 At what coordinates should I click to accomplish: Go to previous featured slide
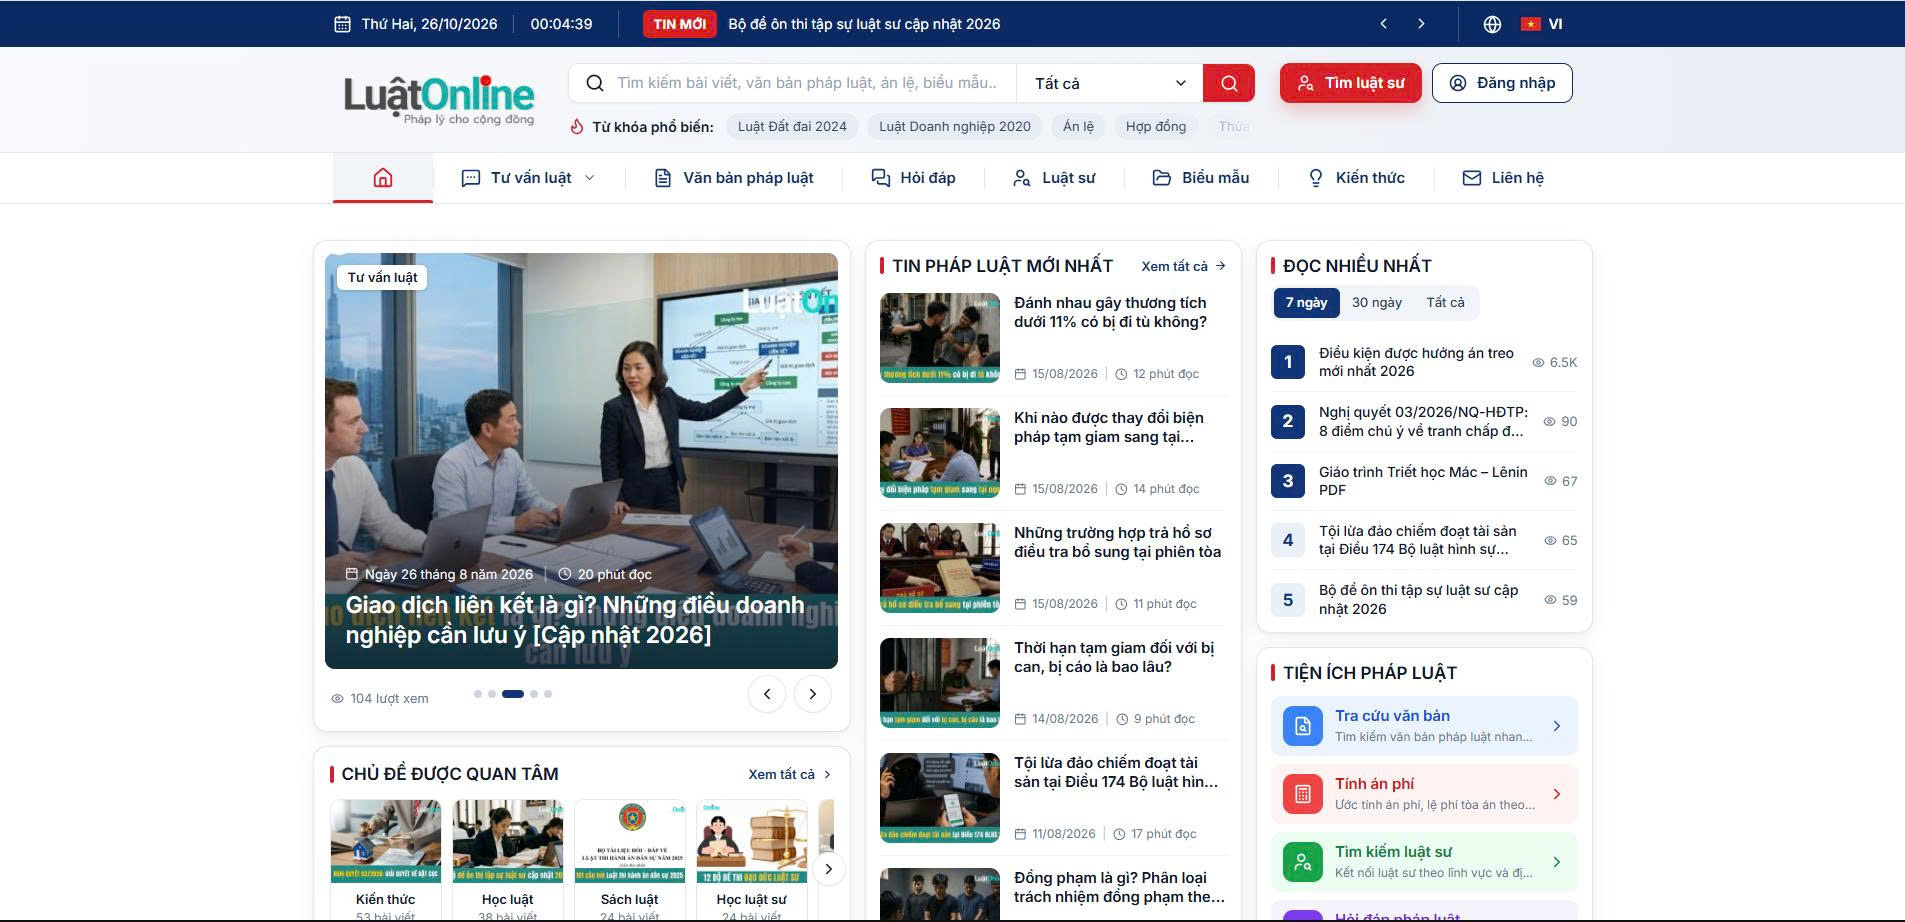point(767,694)
